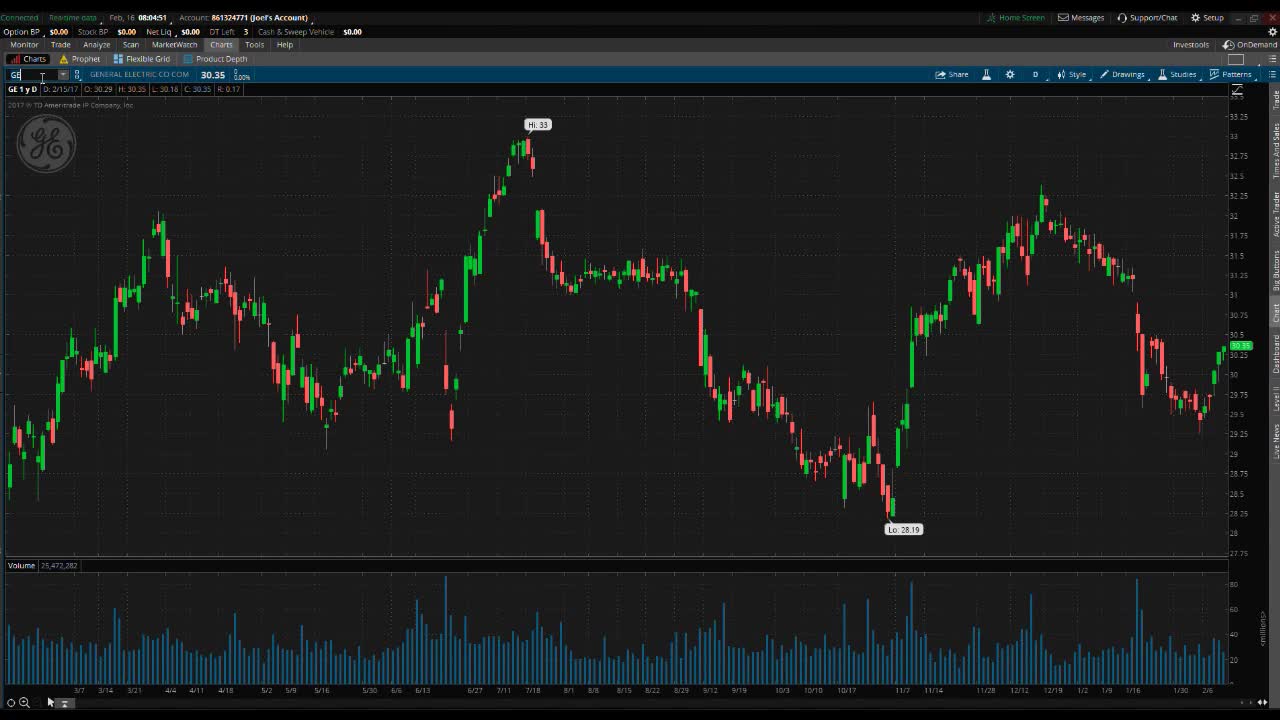
Task: Open the Big Buttons sidebar panel
Action: click(1275, 271)
